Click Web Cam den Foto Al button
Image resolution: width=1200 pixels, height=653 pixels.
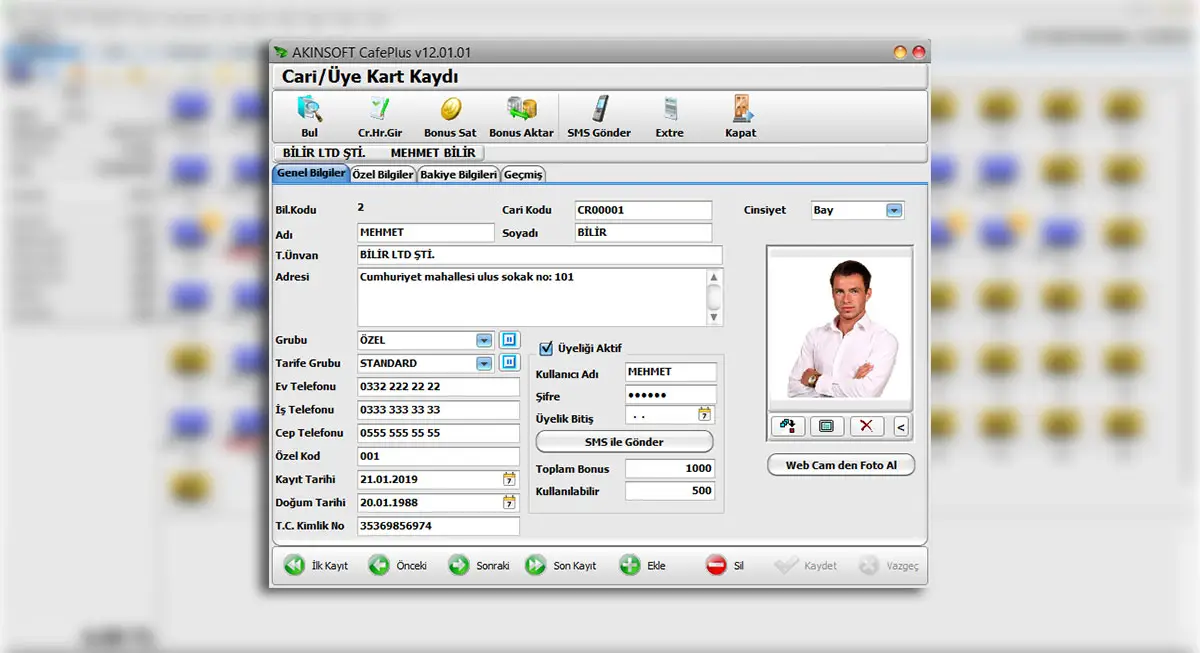point(841,465)
